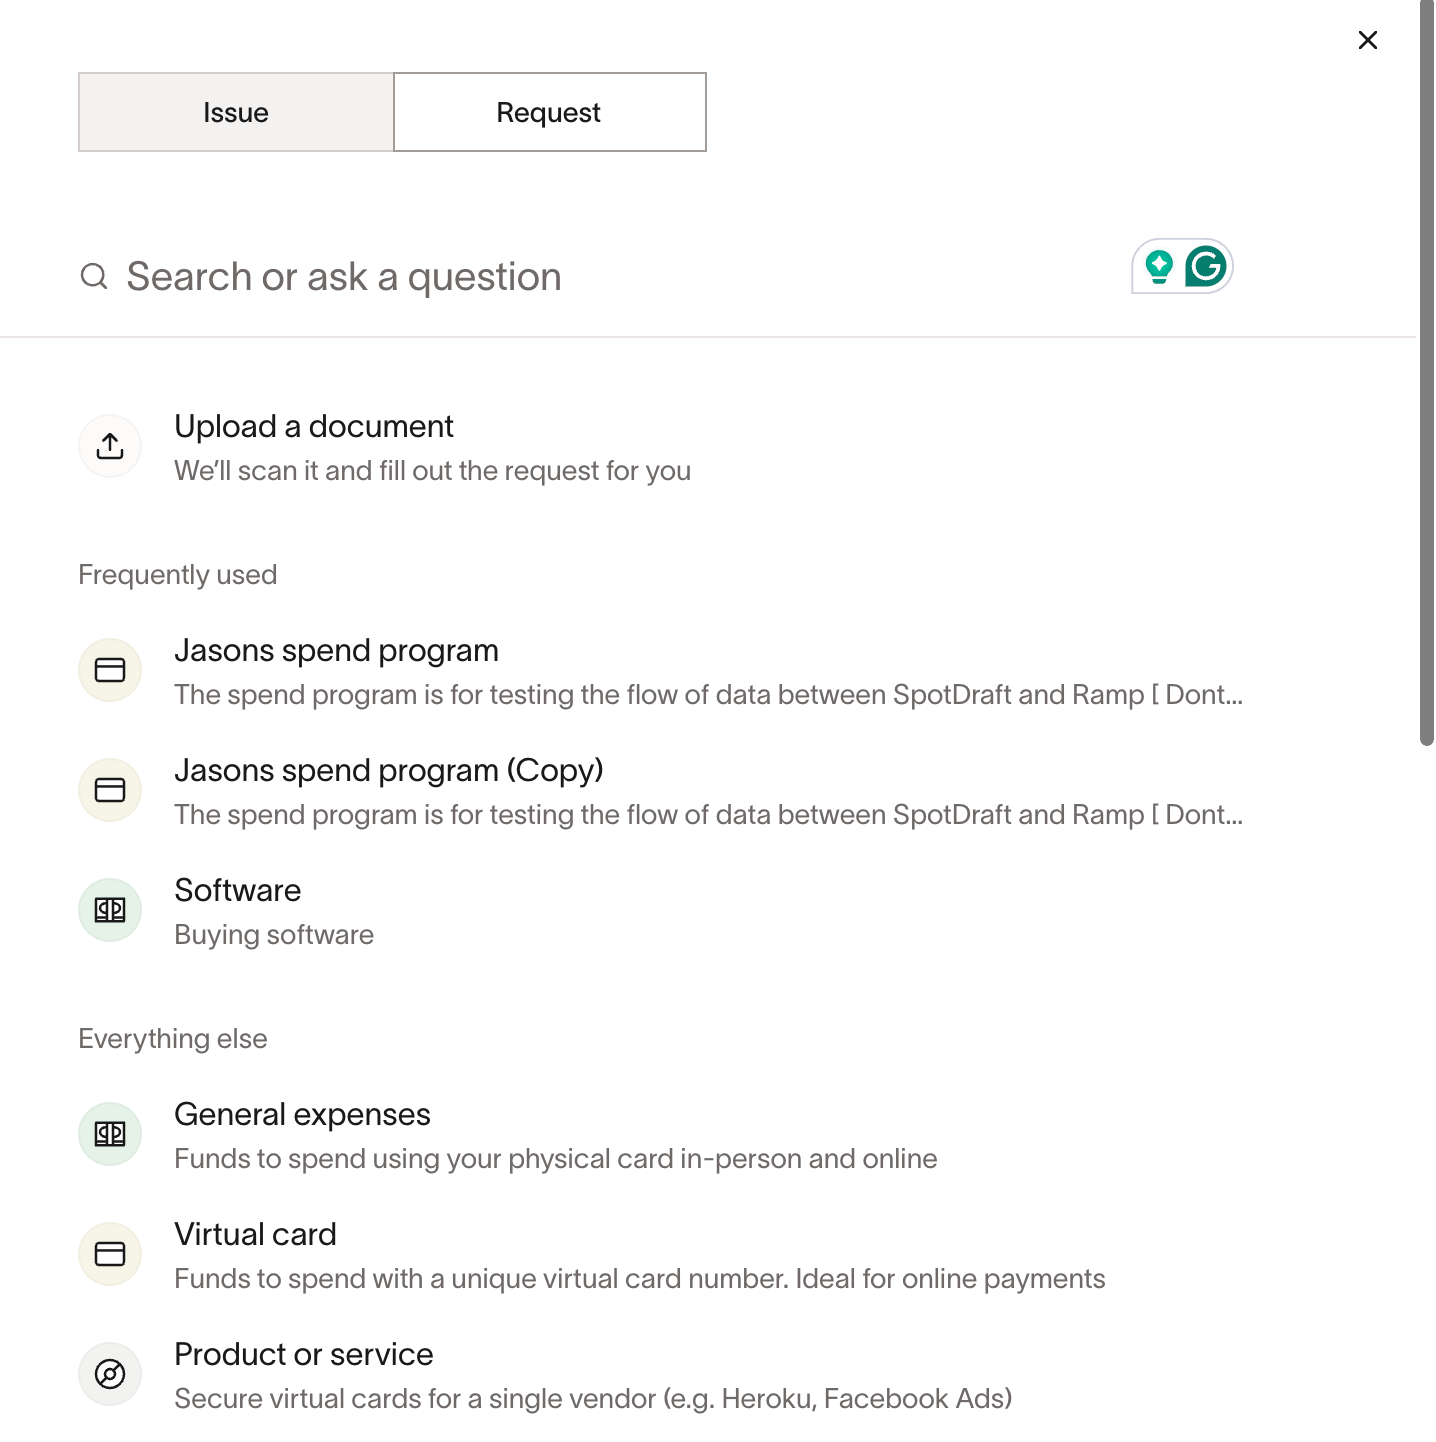Click the search magnifier icon

94,277
